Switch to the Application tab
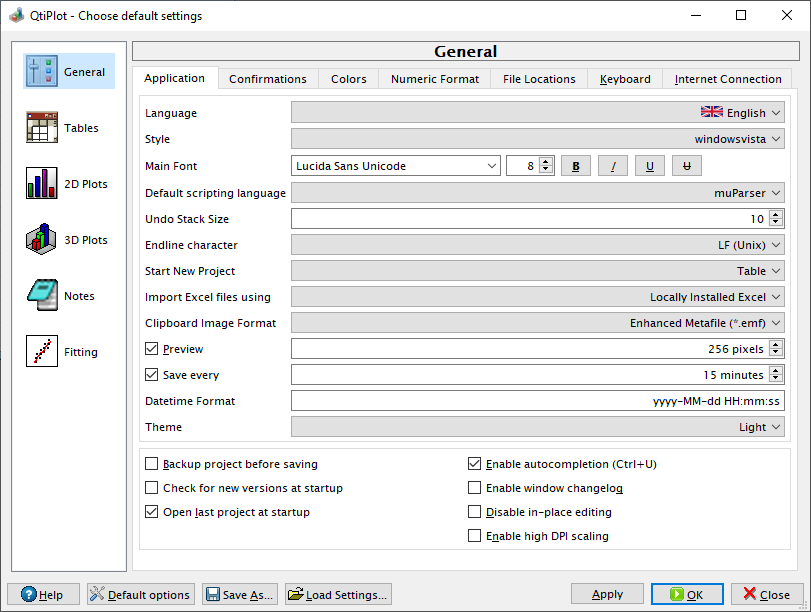This screenshot has width=811, height=612. (x=174, y=78)
